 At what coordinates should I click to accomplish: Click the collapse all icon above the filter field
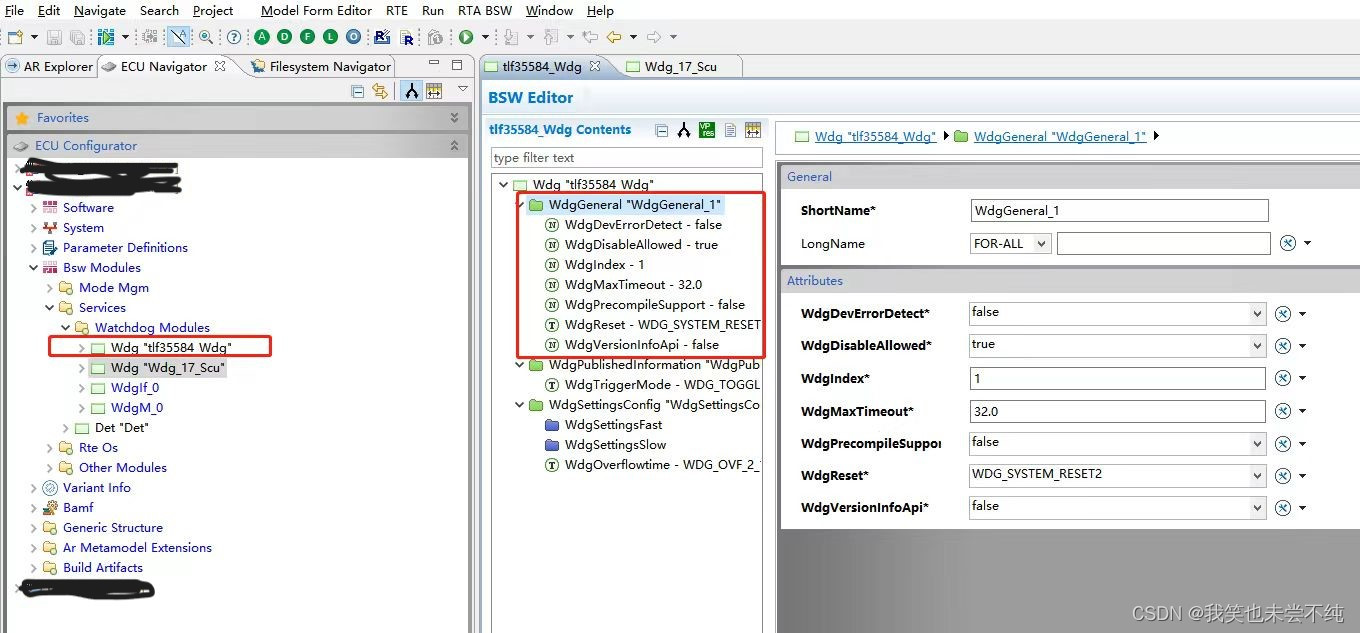[x=661, y=131]
